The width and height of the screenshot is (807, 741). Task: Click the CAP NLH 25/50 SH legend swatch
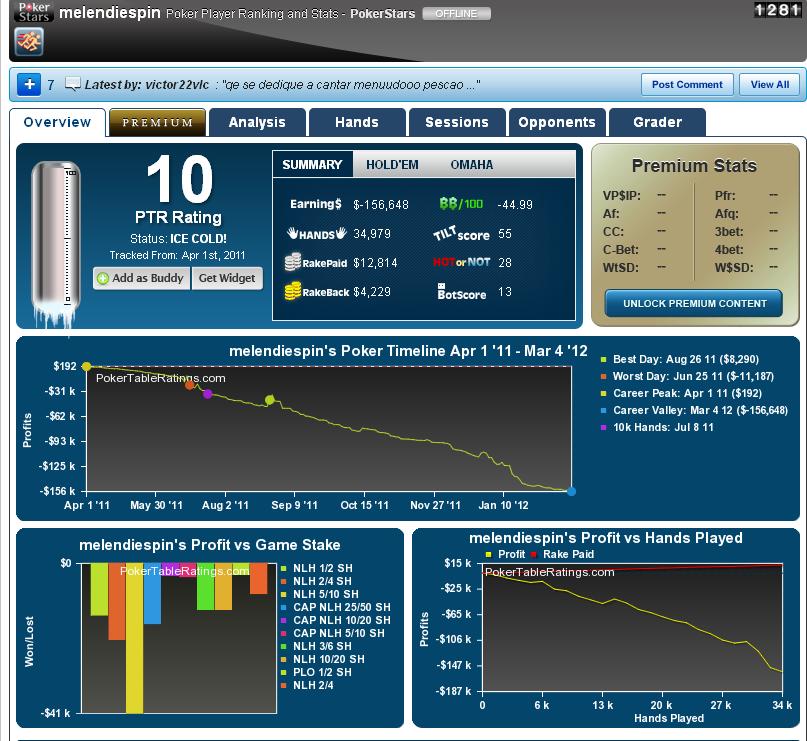[284, 607]
